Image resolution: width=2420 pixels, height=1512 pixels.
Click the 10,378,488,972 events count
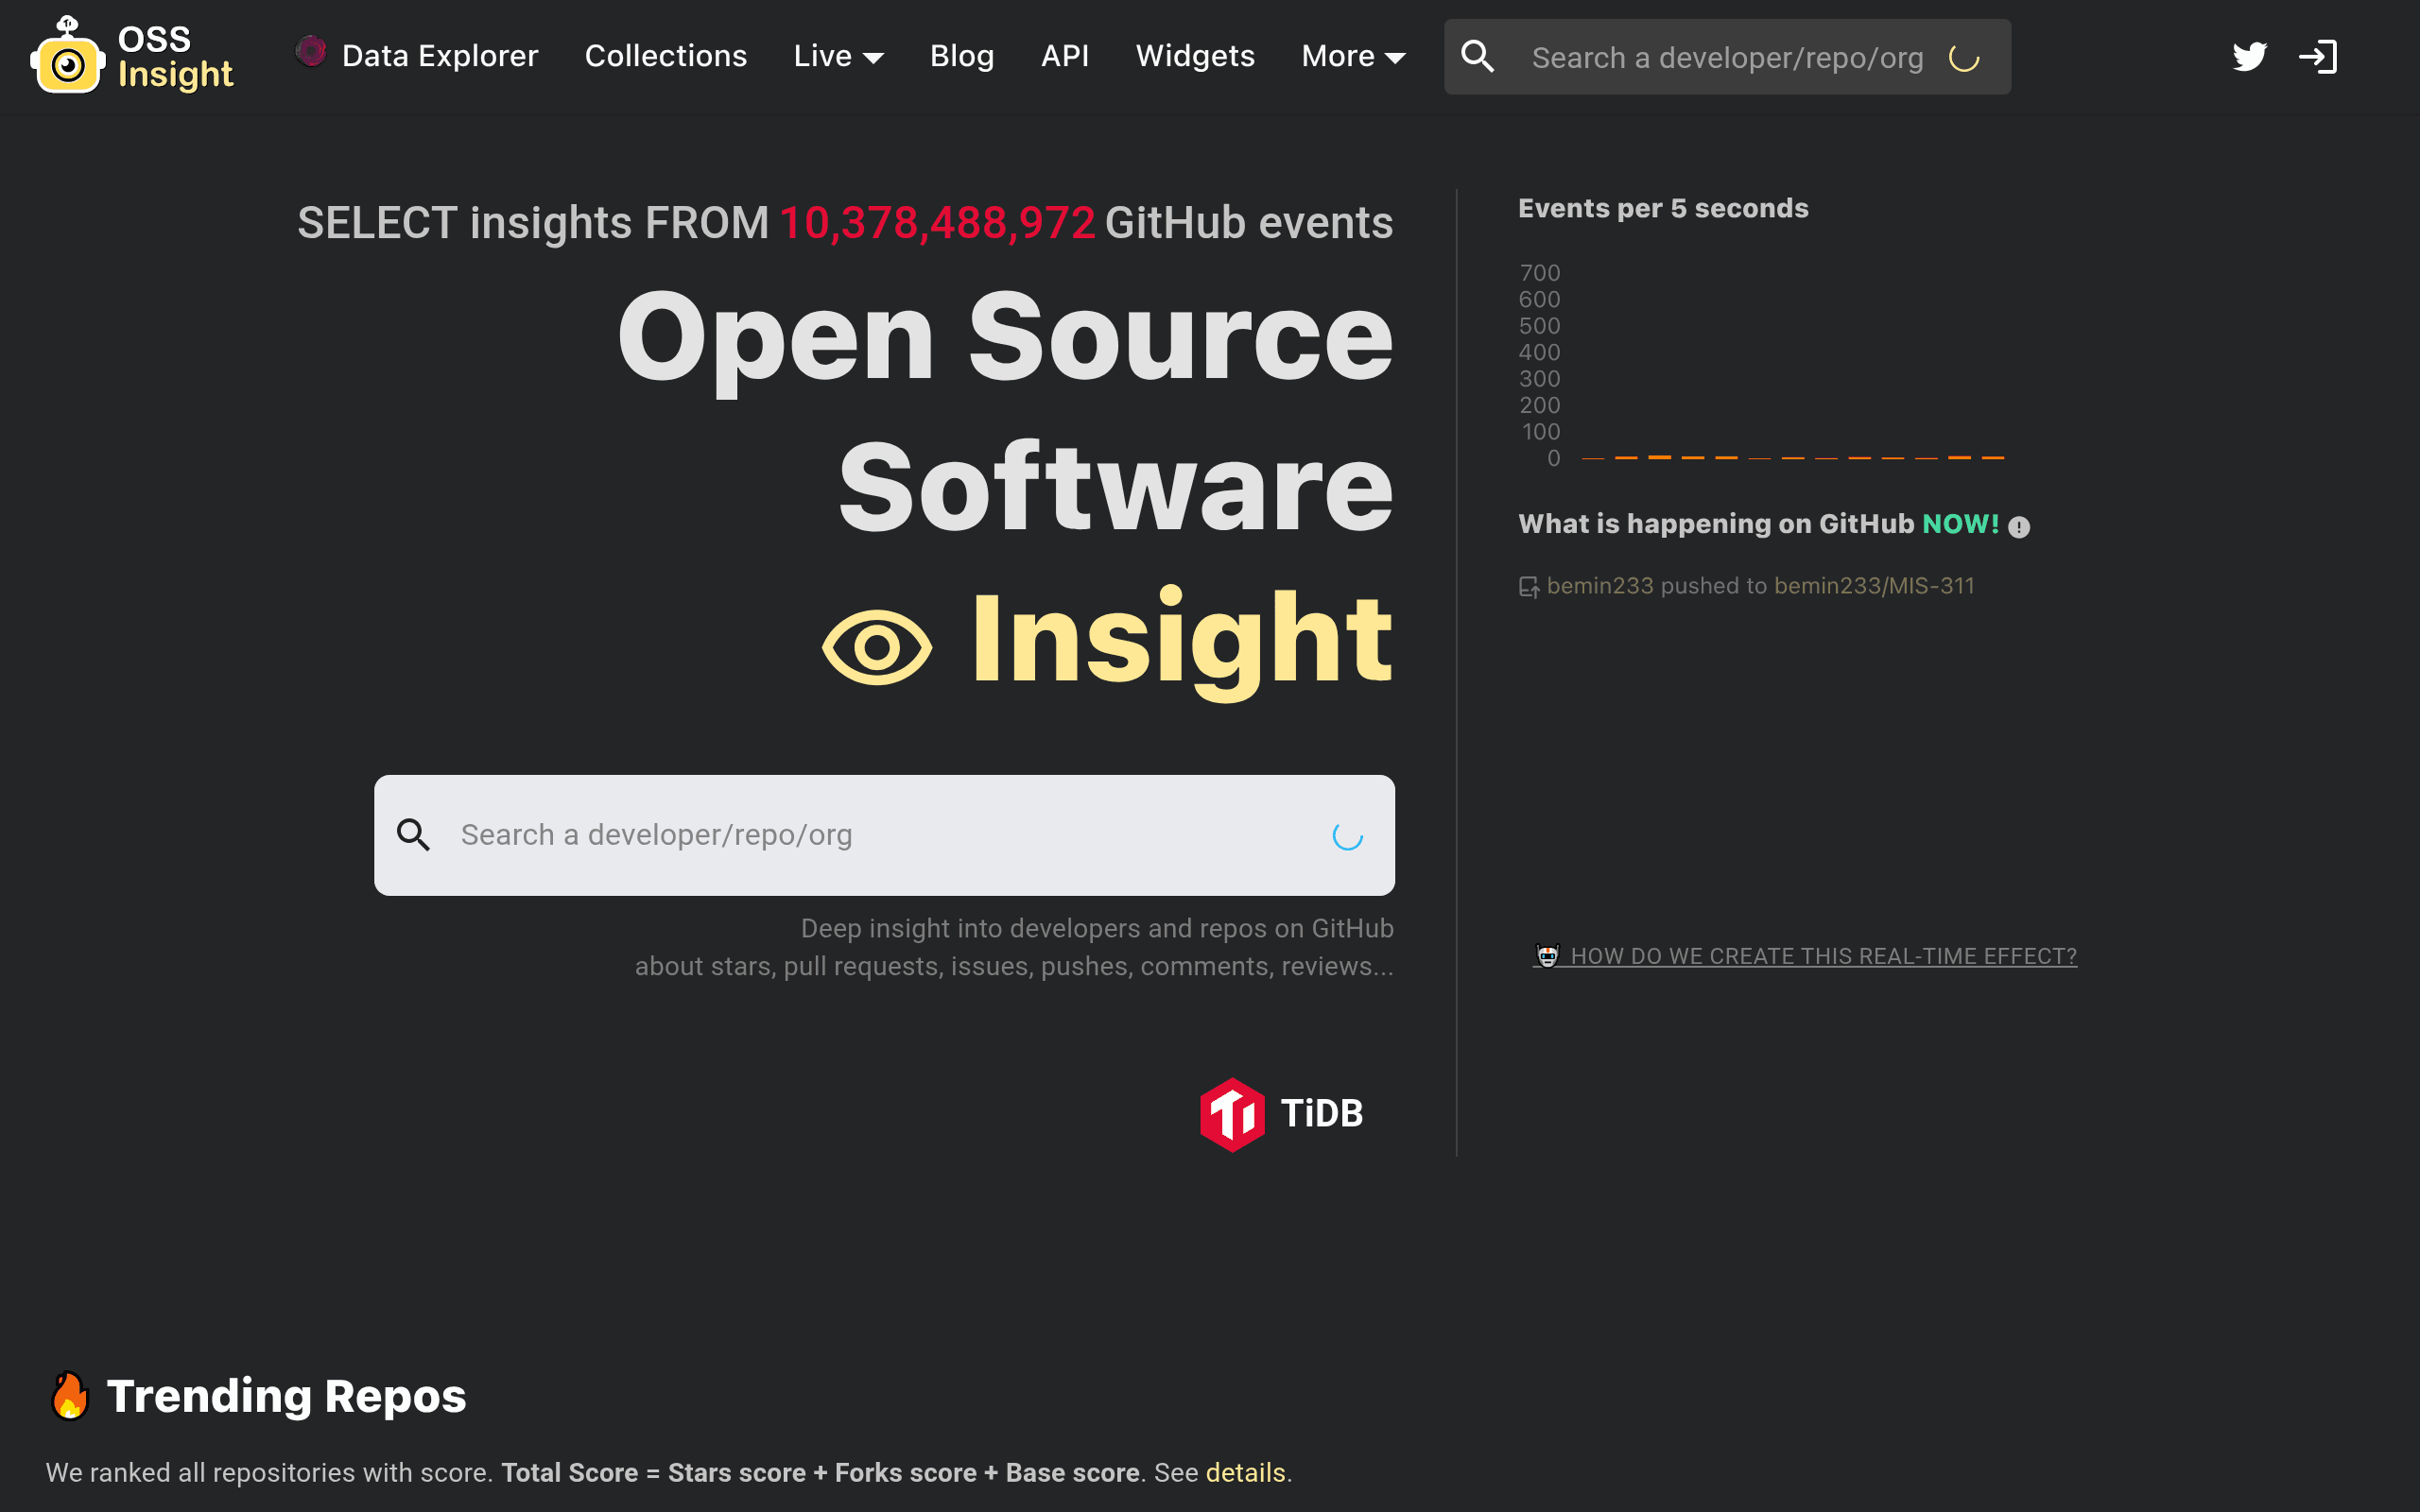coord(937,222)
